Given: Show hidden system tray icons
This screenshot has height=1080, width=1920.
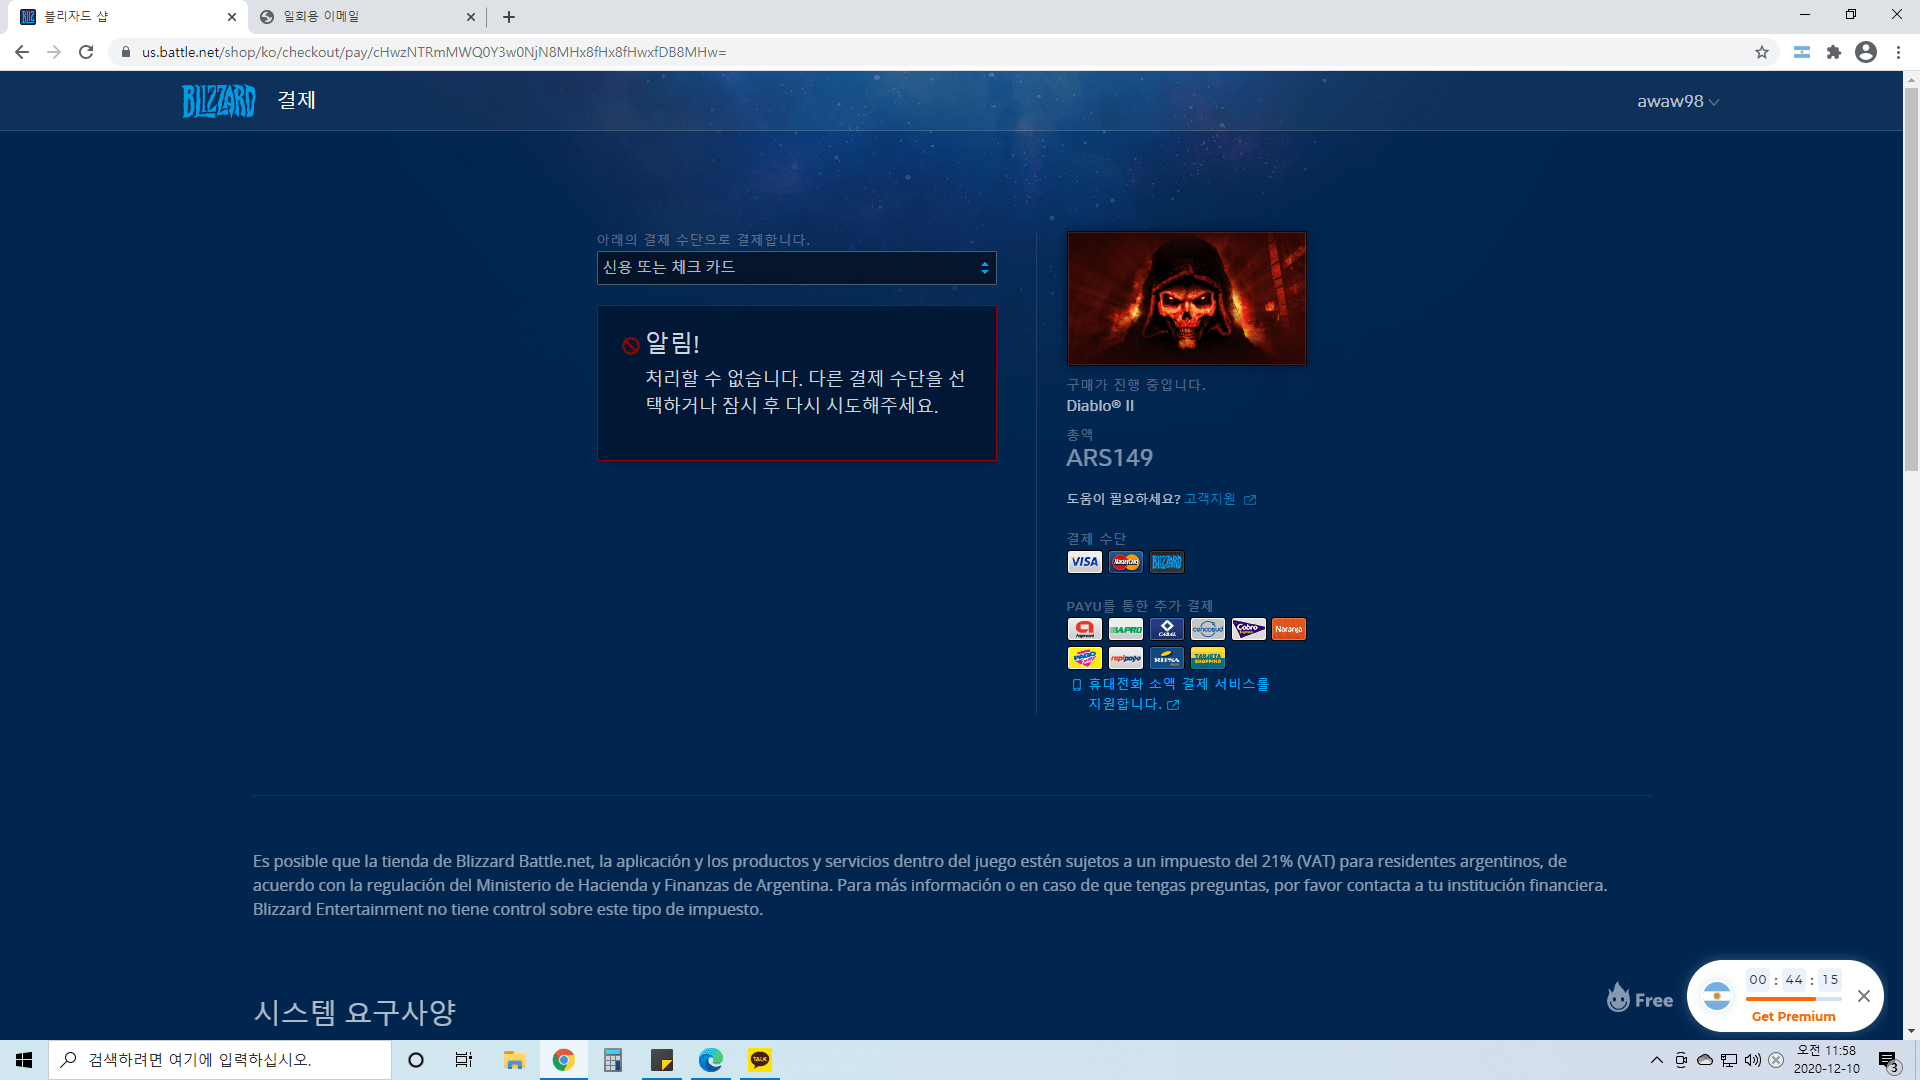Looking at the screenshot, I should [x=1657, y=1060].
